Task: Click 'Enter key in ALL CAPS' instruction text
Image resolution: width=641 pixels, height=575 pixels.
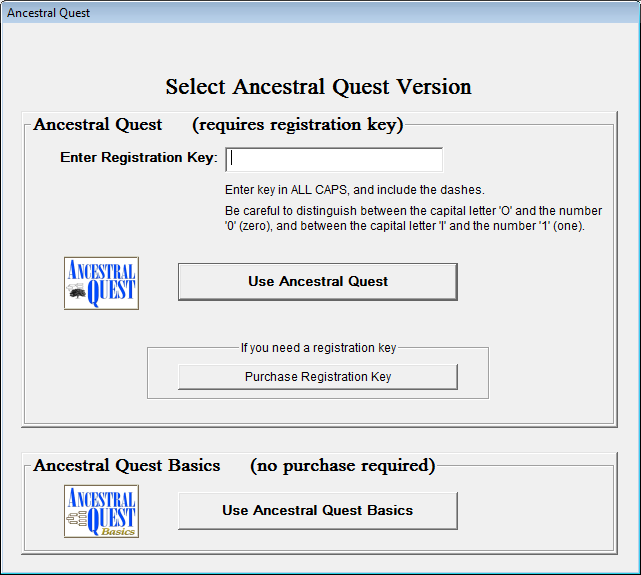Action: [x=354, y=190]
